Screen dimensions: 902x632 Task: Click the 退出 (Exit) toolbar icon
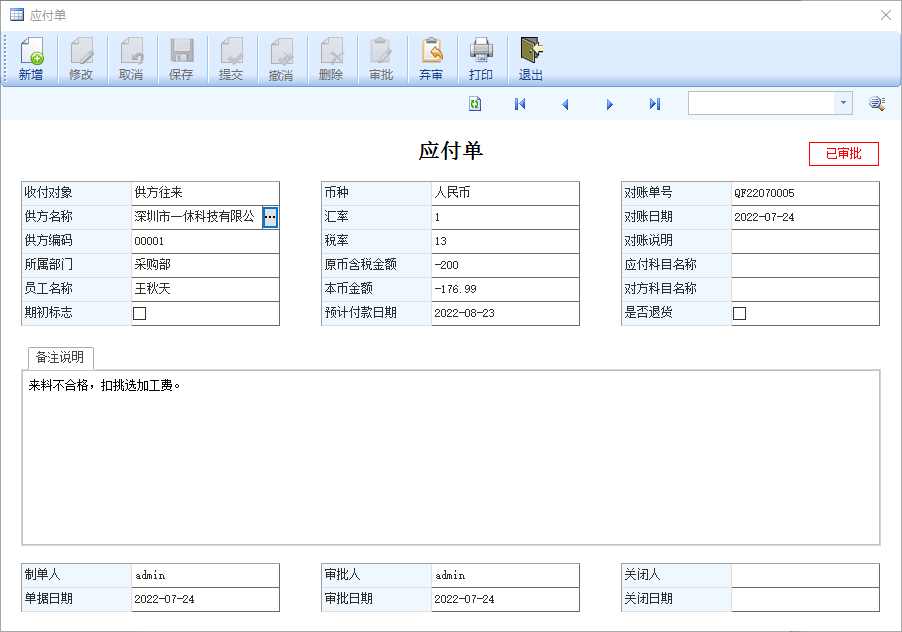531,58
